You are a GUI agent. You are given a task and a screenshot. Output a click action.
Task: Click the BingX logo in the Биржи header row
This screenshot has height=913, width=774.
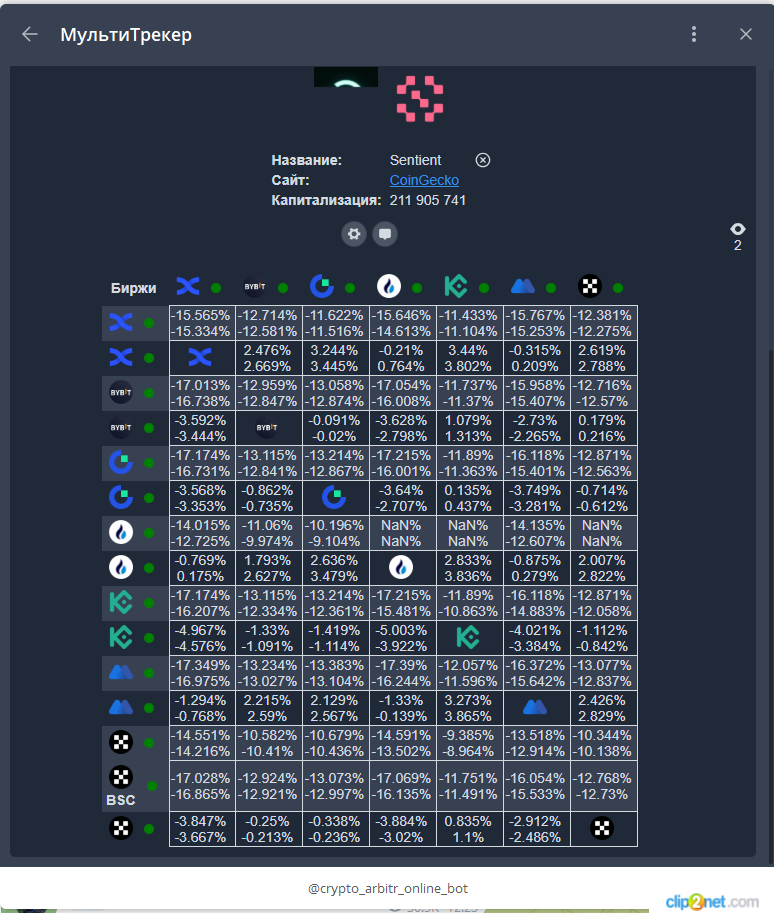188,286
